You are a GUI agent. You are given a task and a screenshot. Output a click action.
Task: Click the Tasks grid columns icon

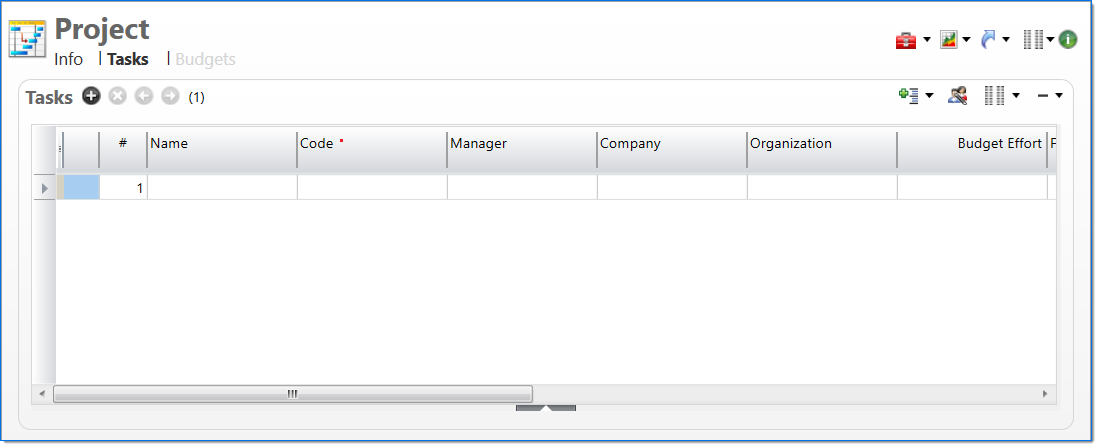[994, 95]
